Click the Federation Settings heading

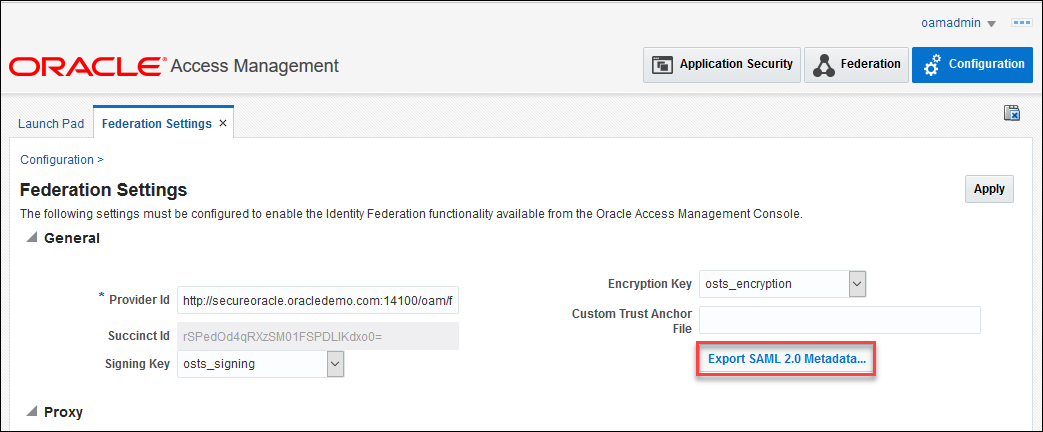tap(104, 190)
